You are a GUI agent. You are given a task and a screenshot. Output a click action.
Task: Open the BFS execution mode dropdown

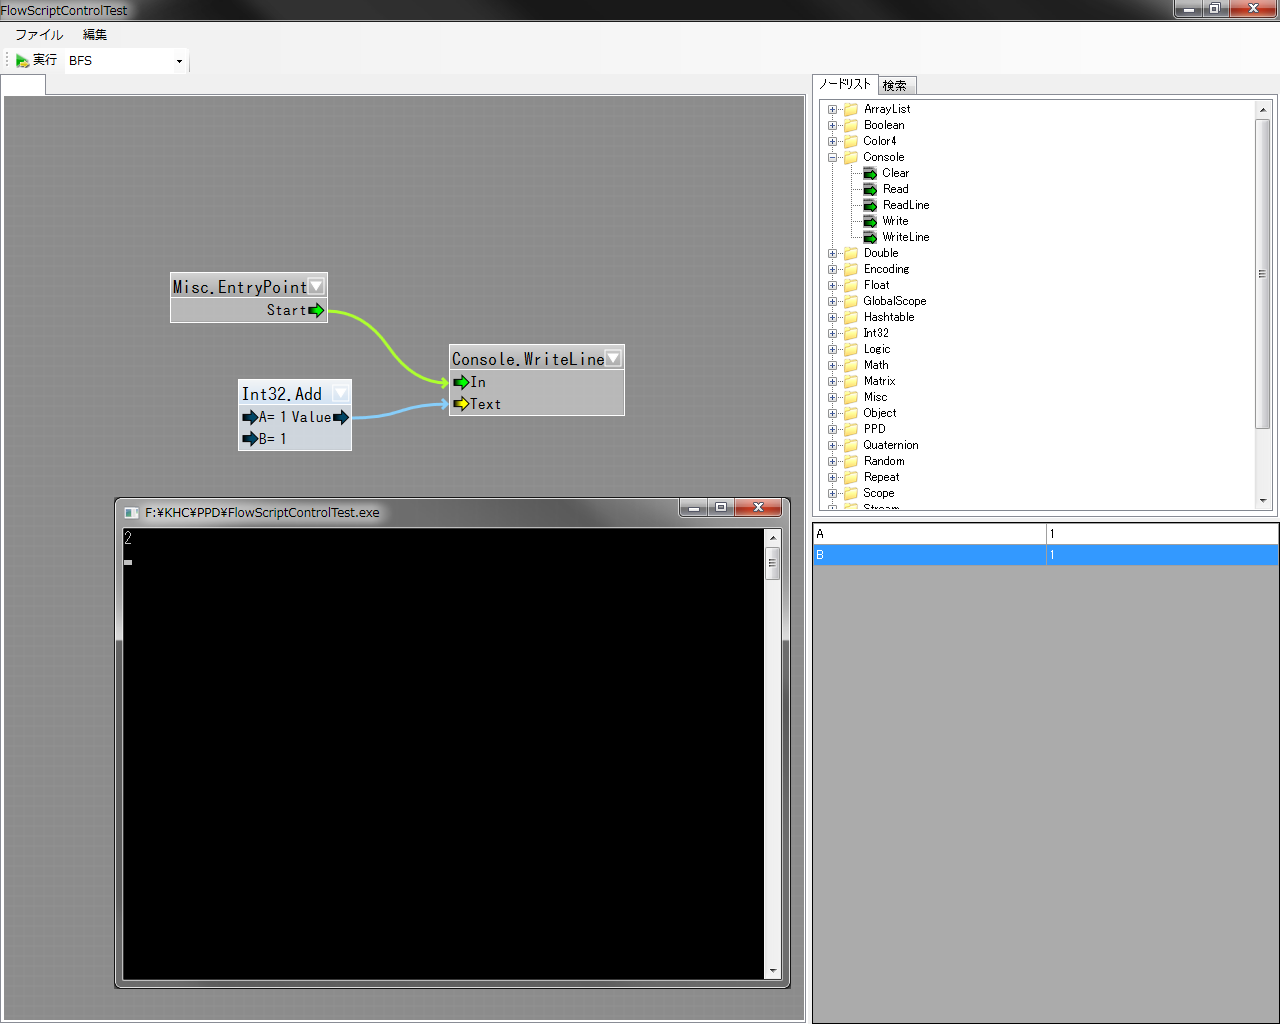(179, 61)
